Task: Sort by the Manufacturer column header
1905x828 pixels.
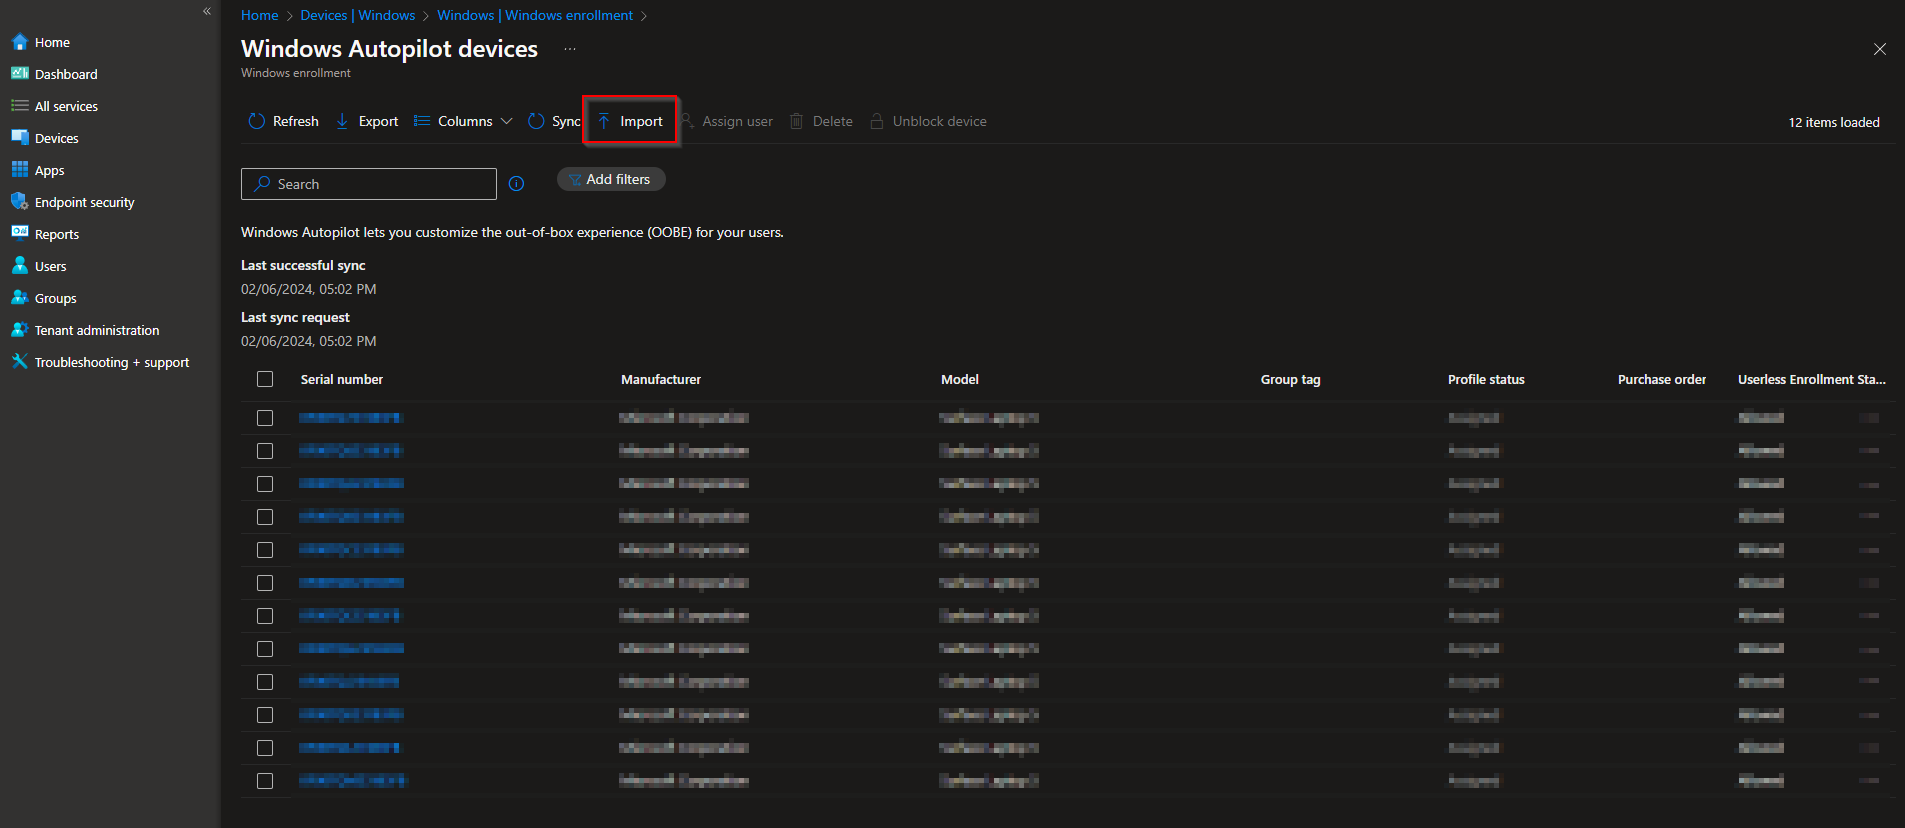Action: click(x=661, y=379)
